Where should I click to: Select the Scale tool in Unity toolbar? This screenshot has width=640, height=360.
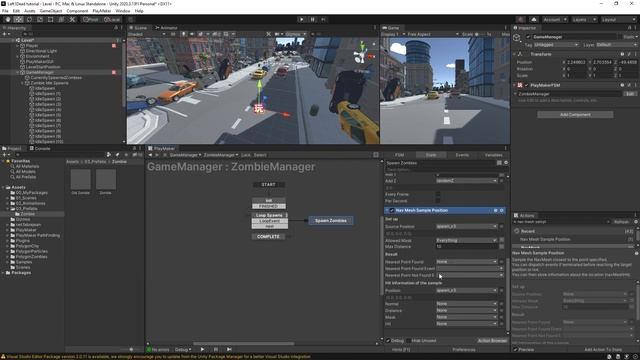(x=40, y=20)
